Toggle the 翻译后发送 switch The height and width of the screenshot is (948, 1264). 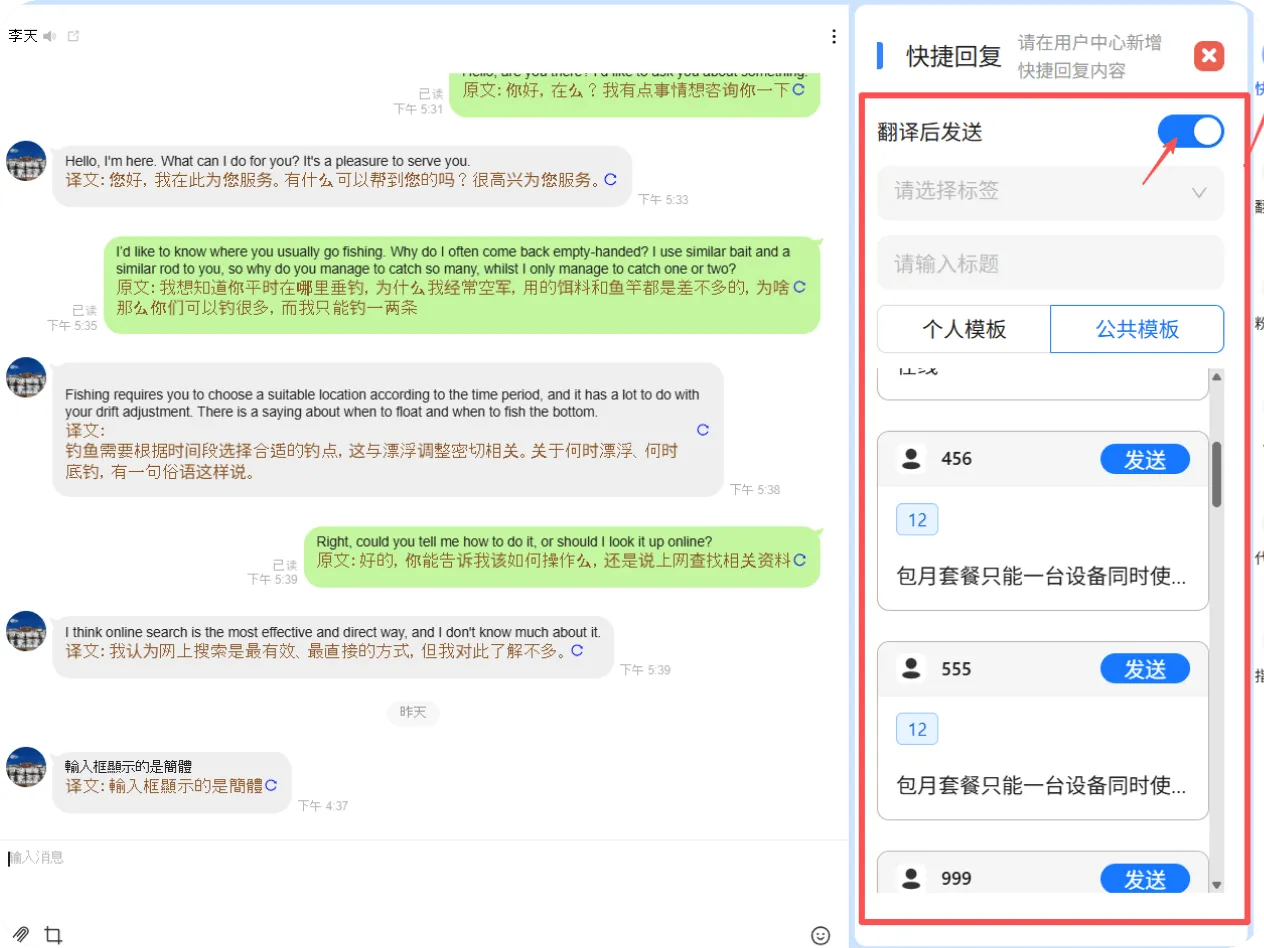(x=1190, y=132)
